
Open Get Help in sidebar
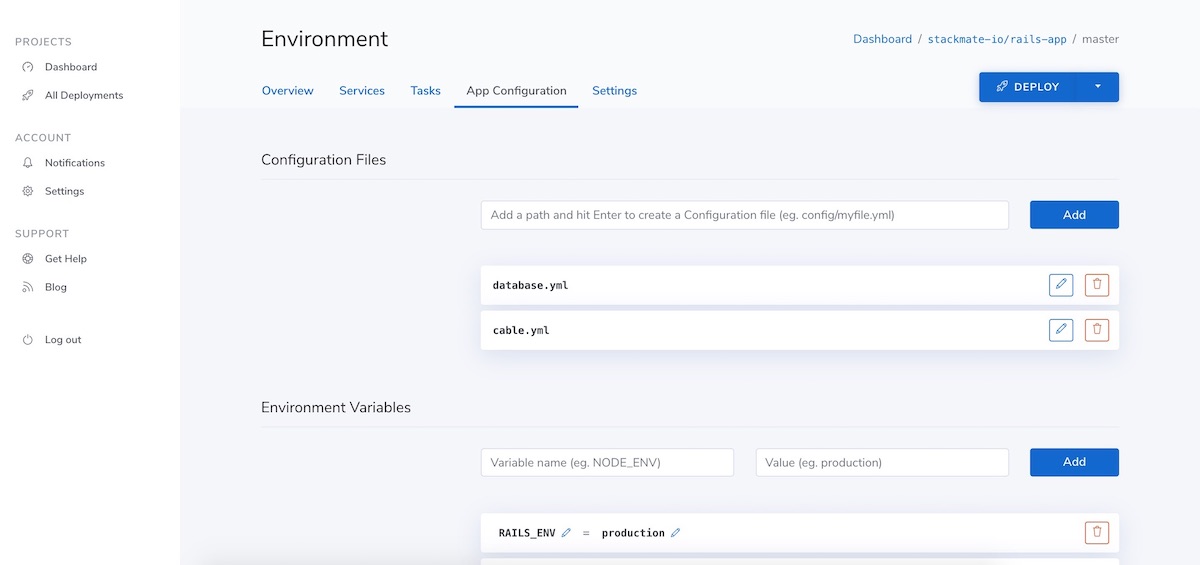pos(66,258)
